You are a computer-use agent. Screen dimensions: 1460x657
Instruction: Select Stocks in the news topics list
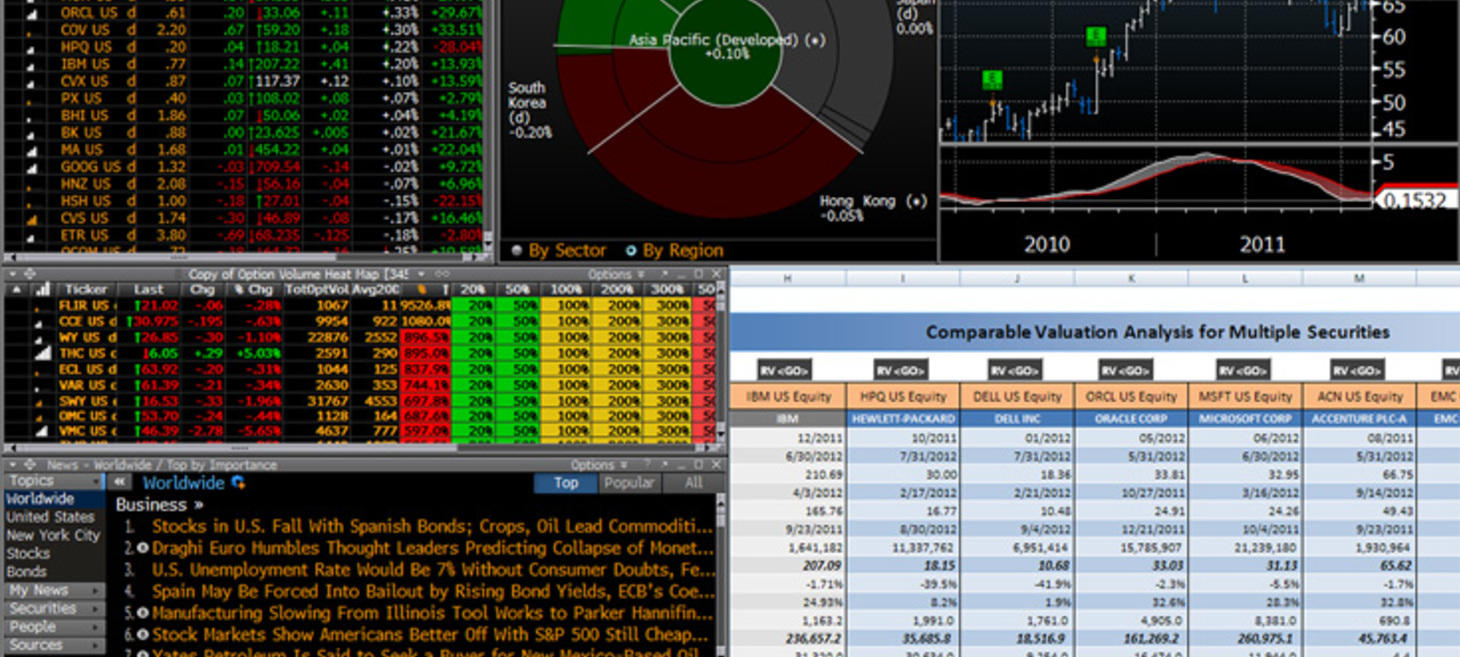coord(53,553)
